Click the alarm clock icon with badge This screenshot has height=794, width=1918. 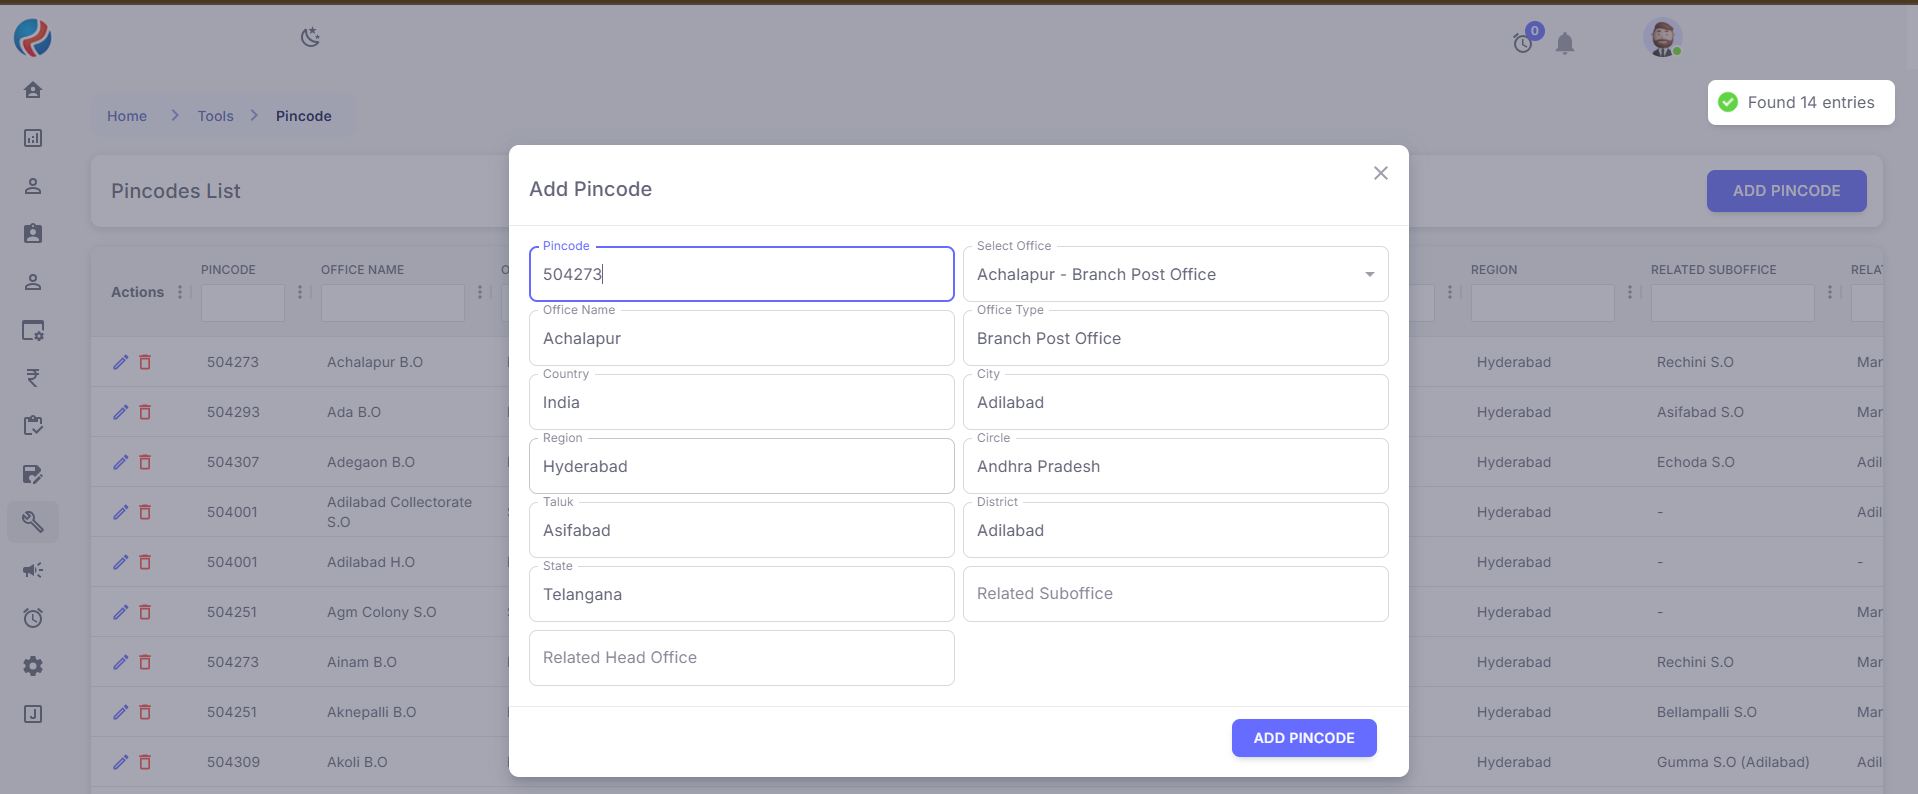tap(1523, 42)
